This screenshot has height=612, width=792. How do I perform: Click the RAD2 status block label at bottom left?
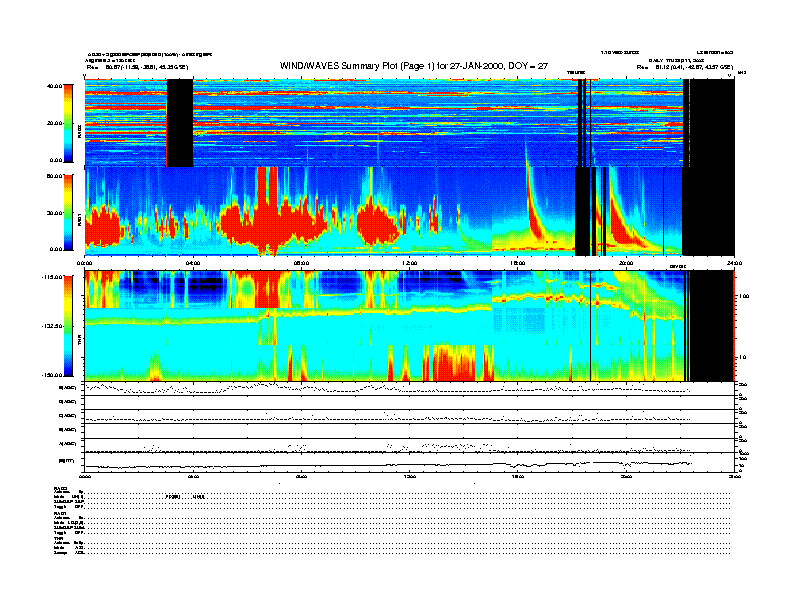pyautogui.click(x=61, y=488)
